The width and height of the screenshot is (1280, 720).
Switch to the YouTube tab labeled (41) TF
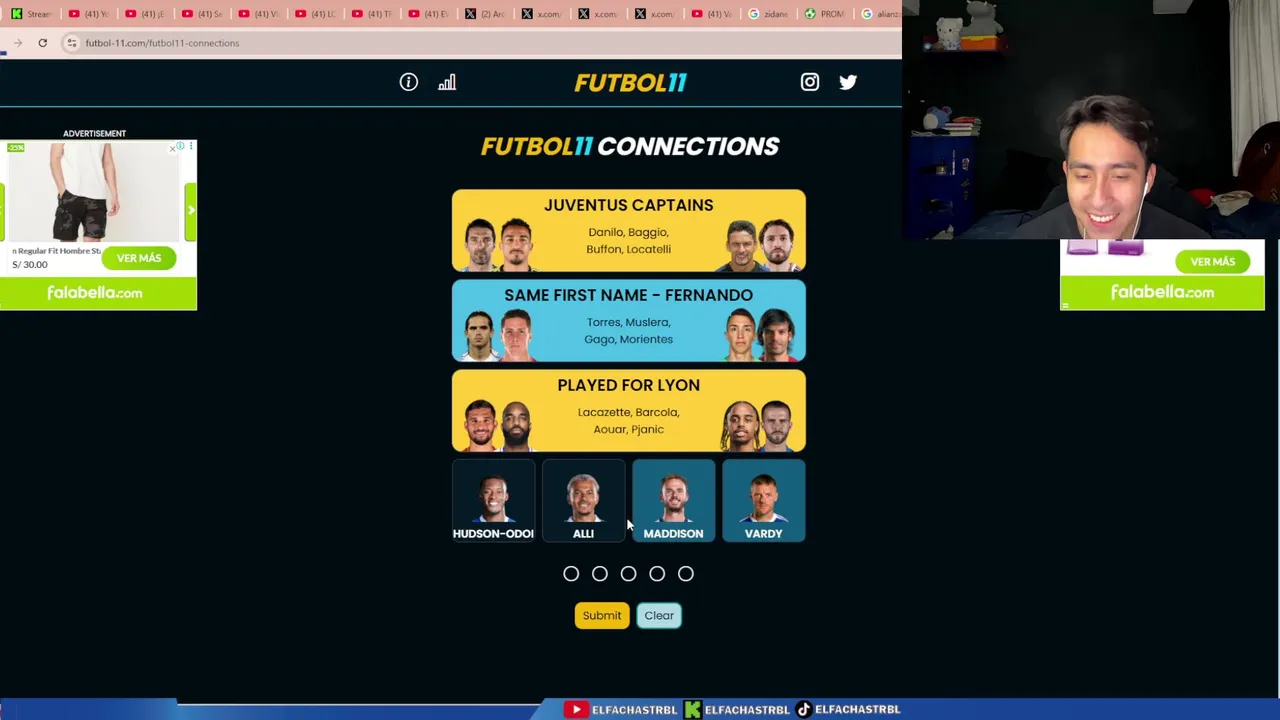click(373, 14)
